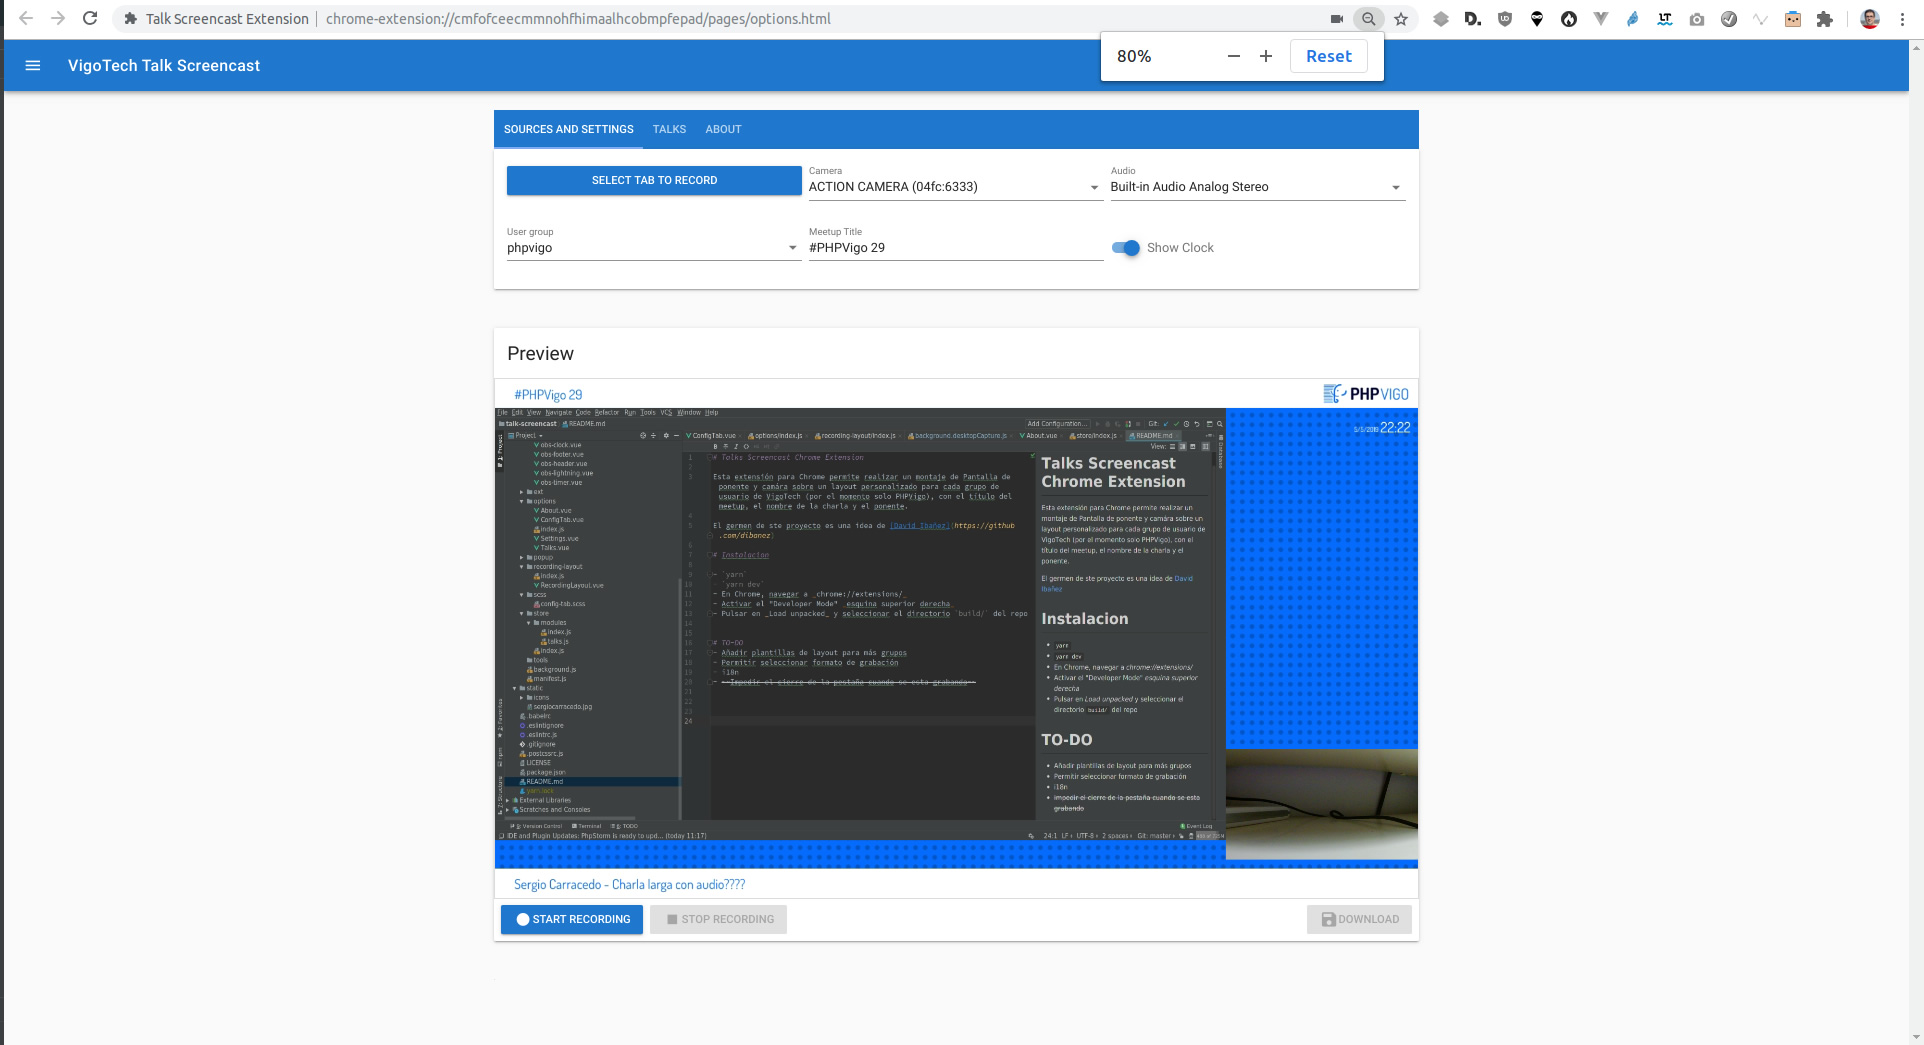Click the browser address bar URL

pos(578,19)
